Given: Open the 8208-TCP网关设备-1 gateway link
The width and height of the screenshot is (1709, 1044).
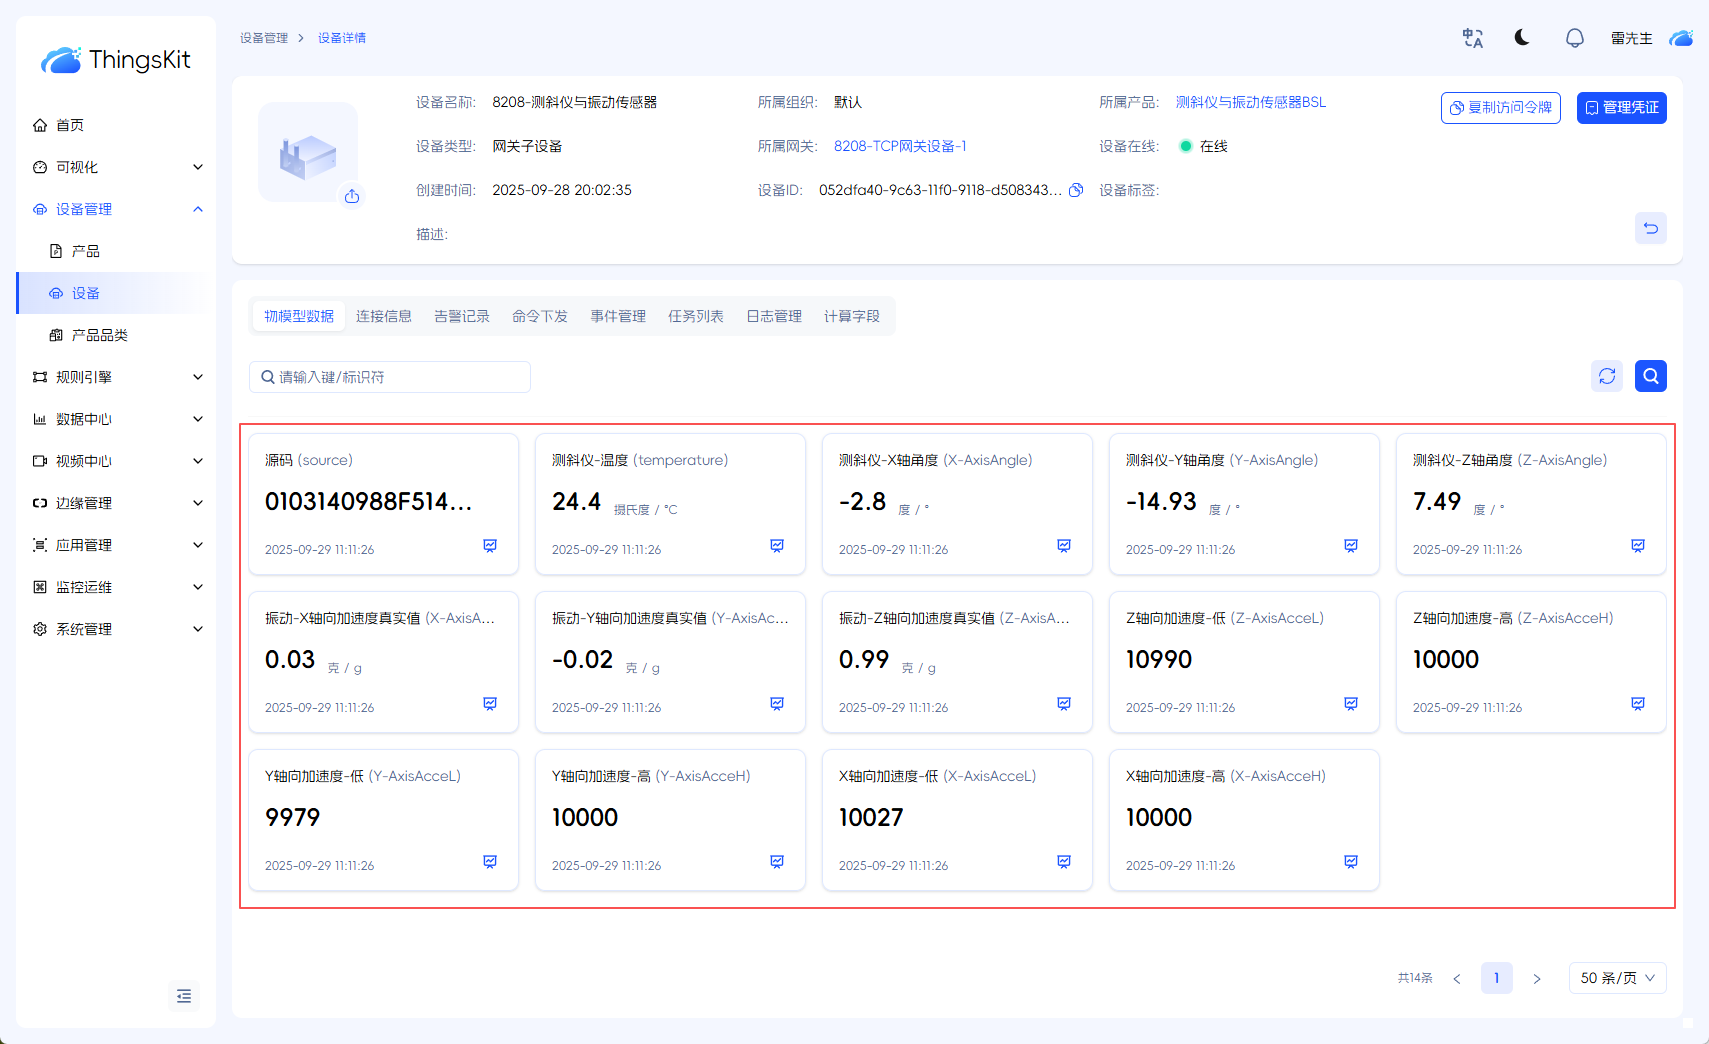Looking at the screenshot, I should 900,146.
